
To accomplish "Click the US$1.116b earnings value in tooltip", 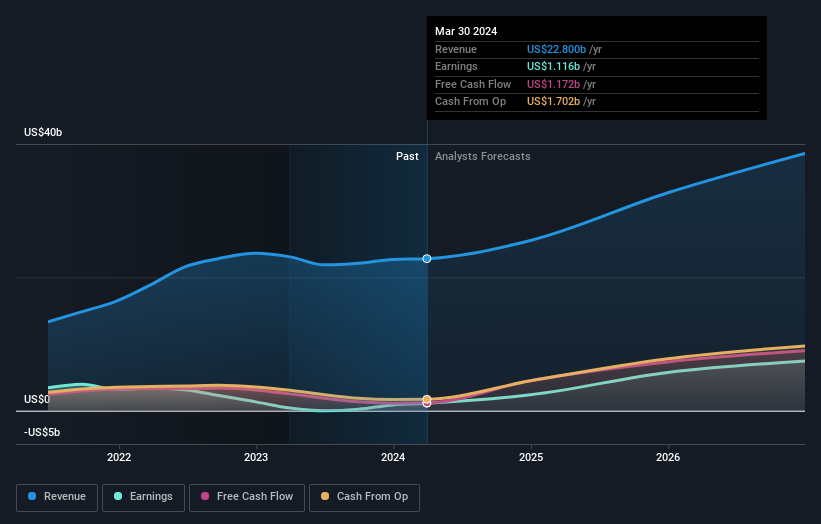I will click(553, 66).
